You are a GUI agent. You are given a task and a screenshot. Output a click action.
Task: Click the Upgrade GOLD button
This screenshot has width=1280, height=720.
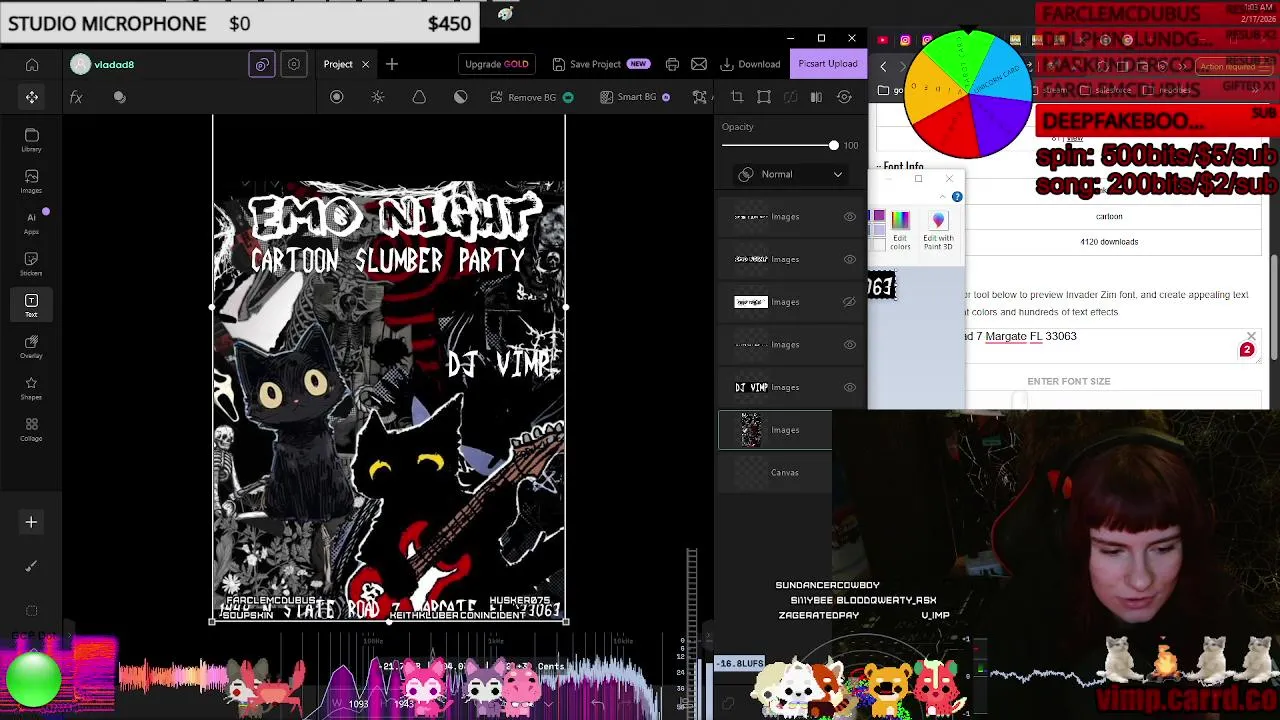[497, 64]
